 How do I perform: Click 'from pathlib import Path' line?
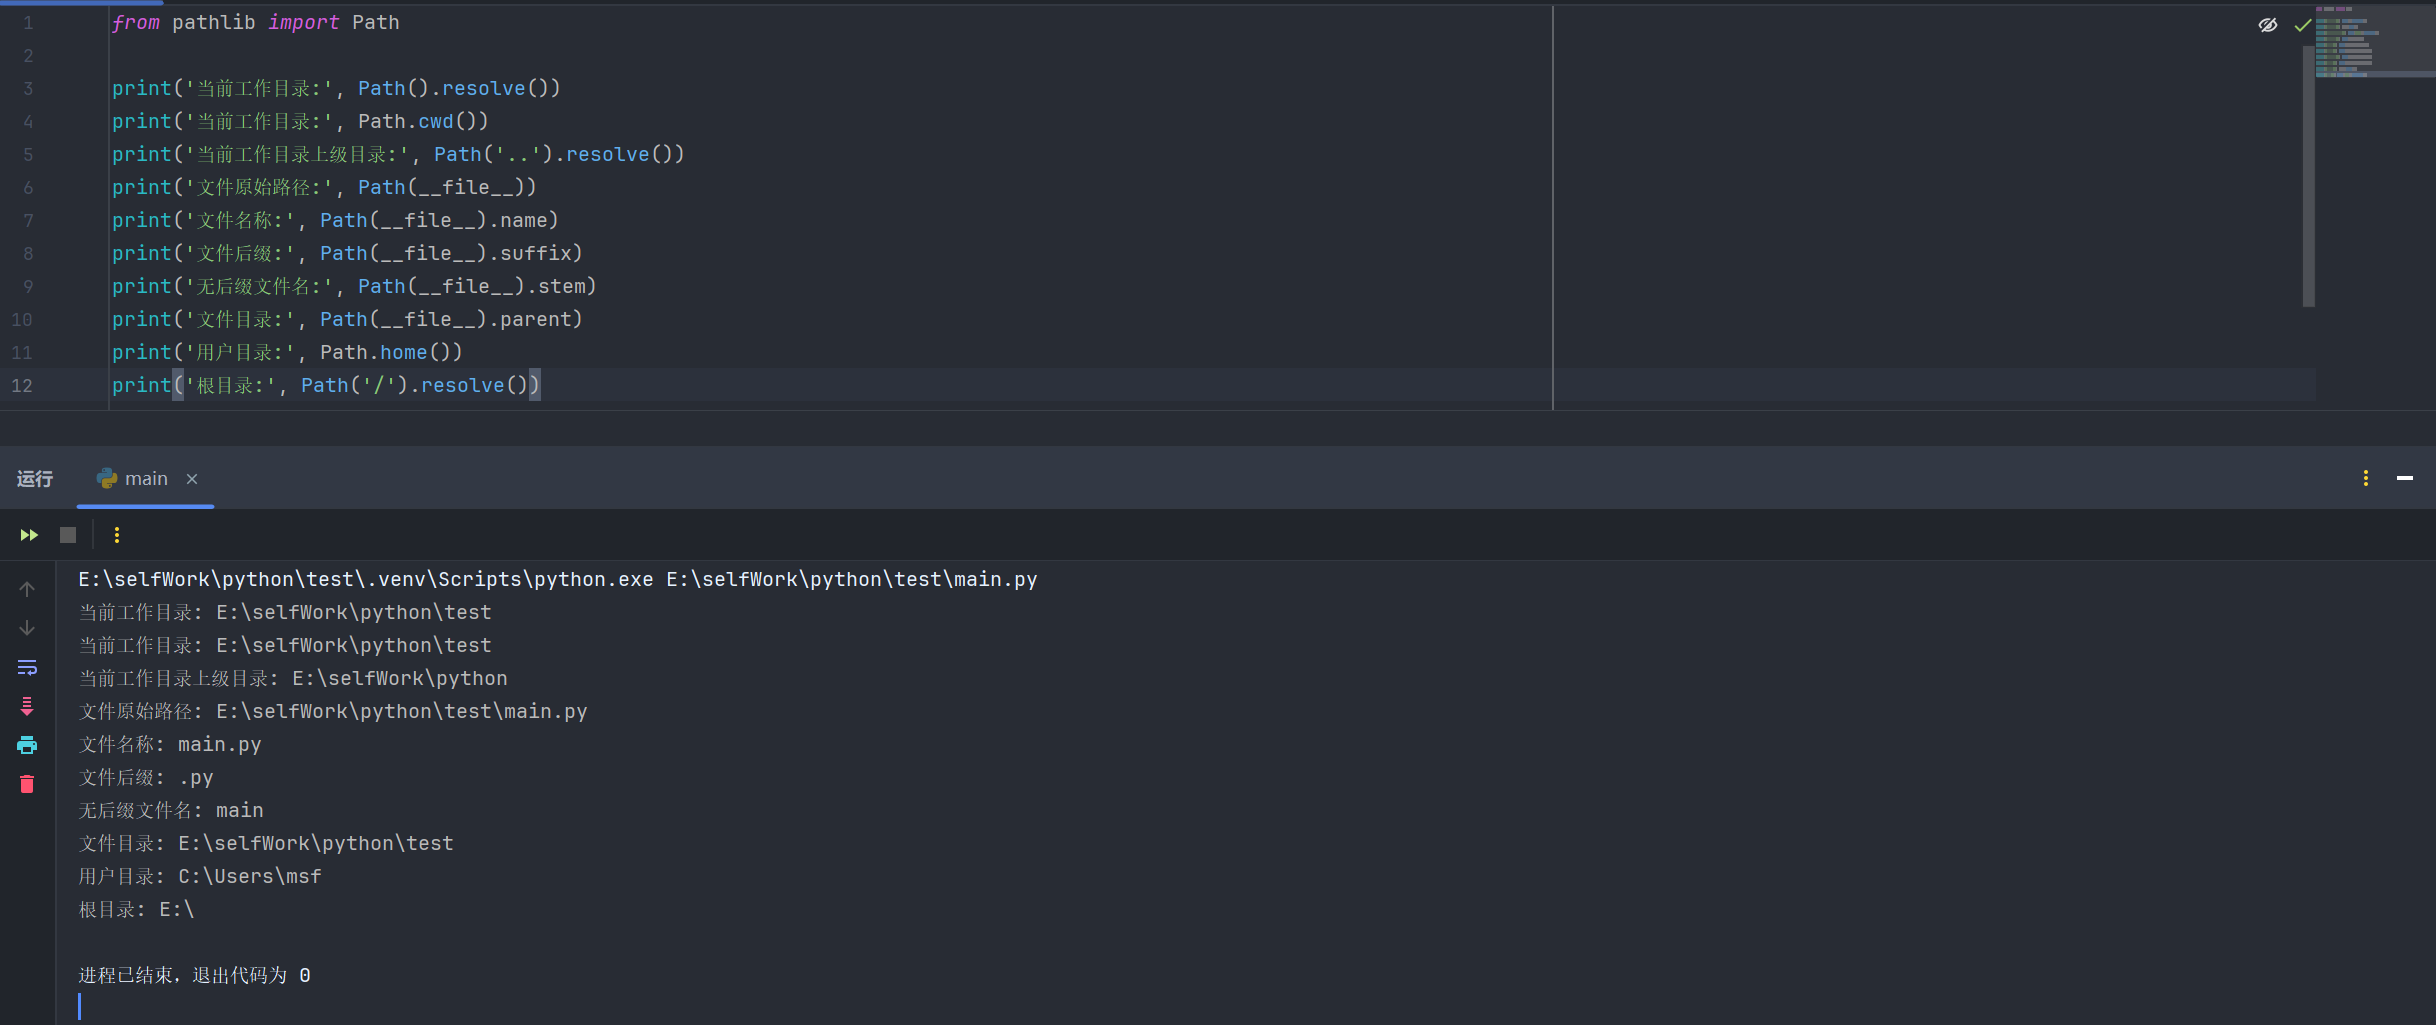coord(255,22)
